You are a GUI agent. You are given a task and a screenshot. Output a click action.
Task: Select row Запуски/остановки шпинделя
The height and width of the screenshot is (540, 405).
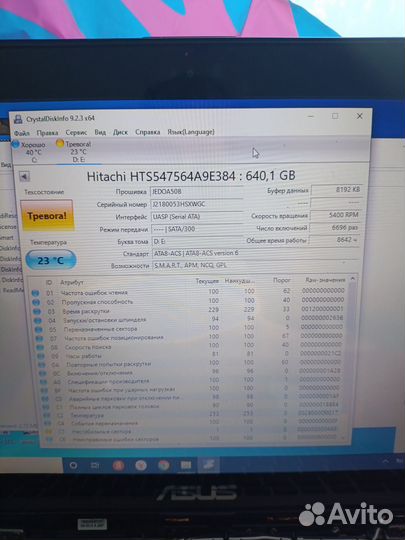tap(189, 319)
